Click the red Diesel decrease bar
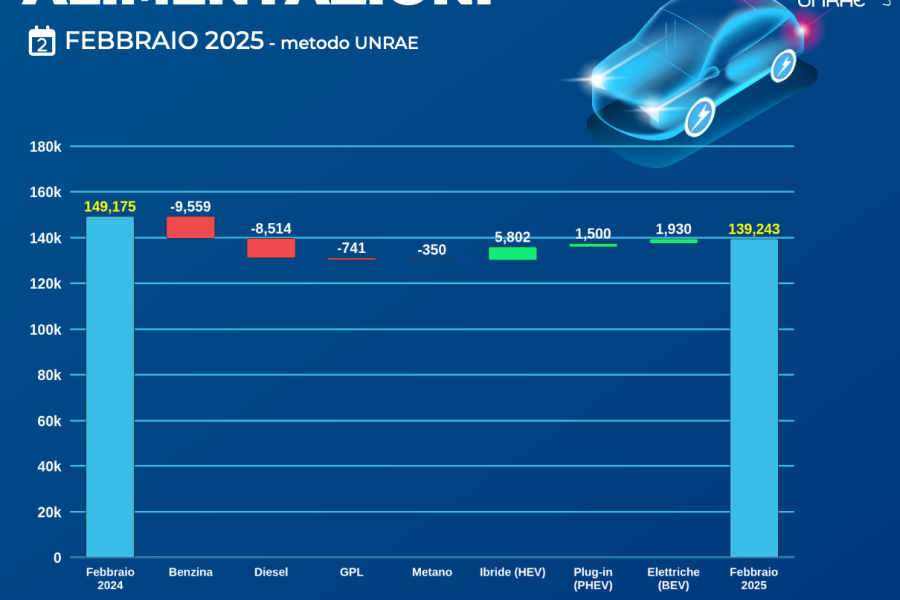The width and height of the screenshot is (900, 600). pyautogui.click(x=271, y=248)
